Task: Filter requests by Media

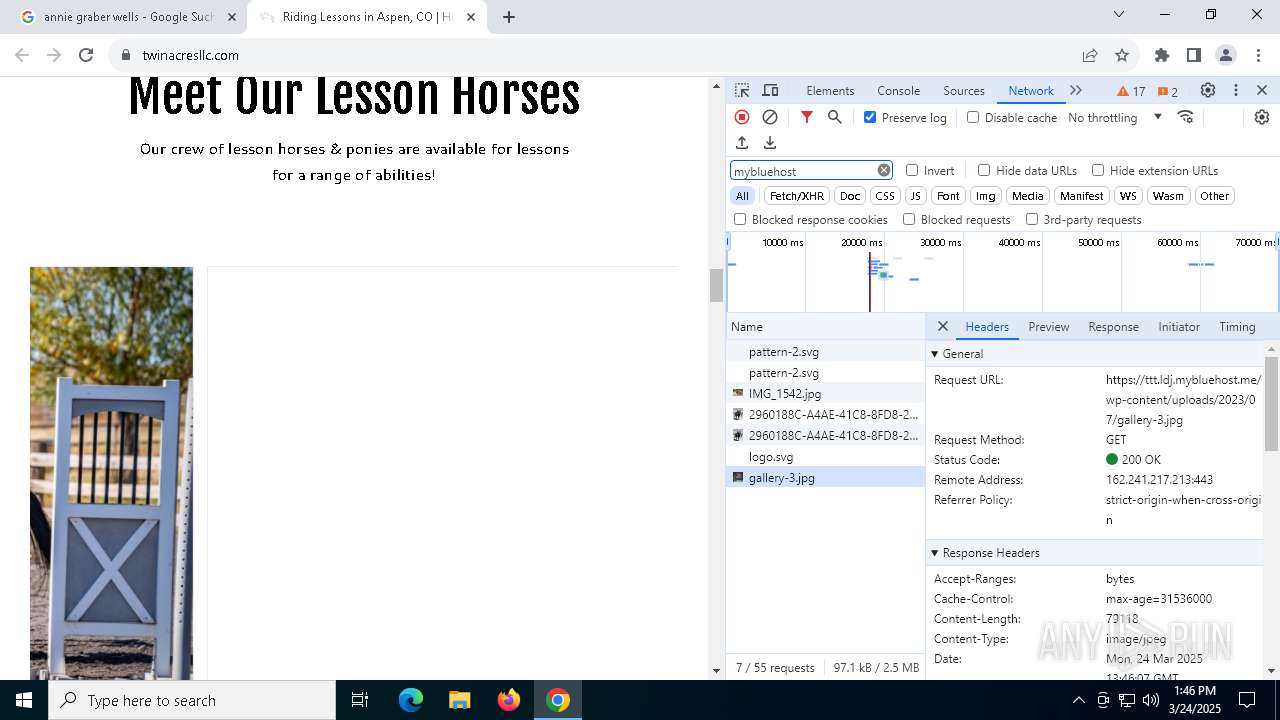Action: point(1027,196)
